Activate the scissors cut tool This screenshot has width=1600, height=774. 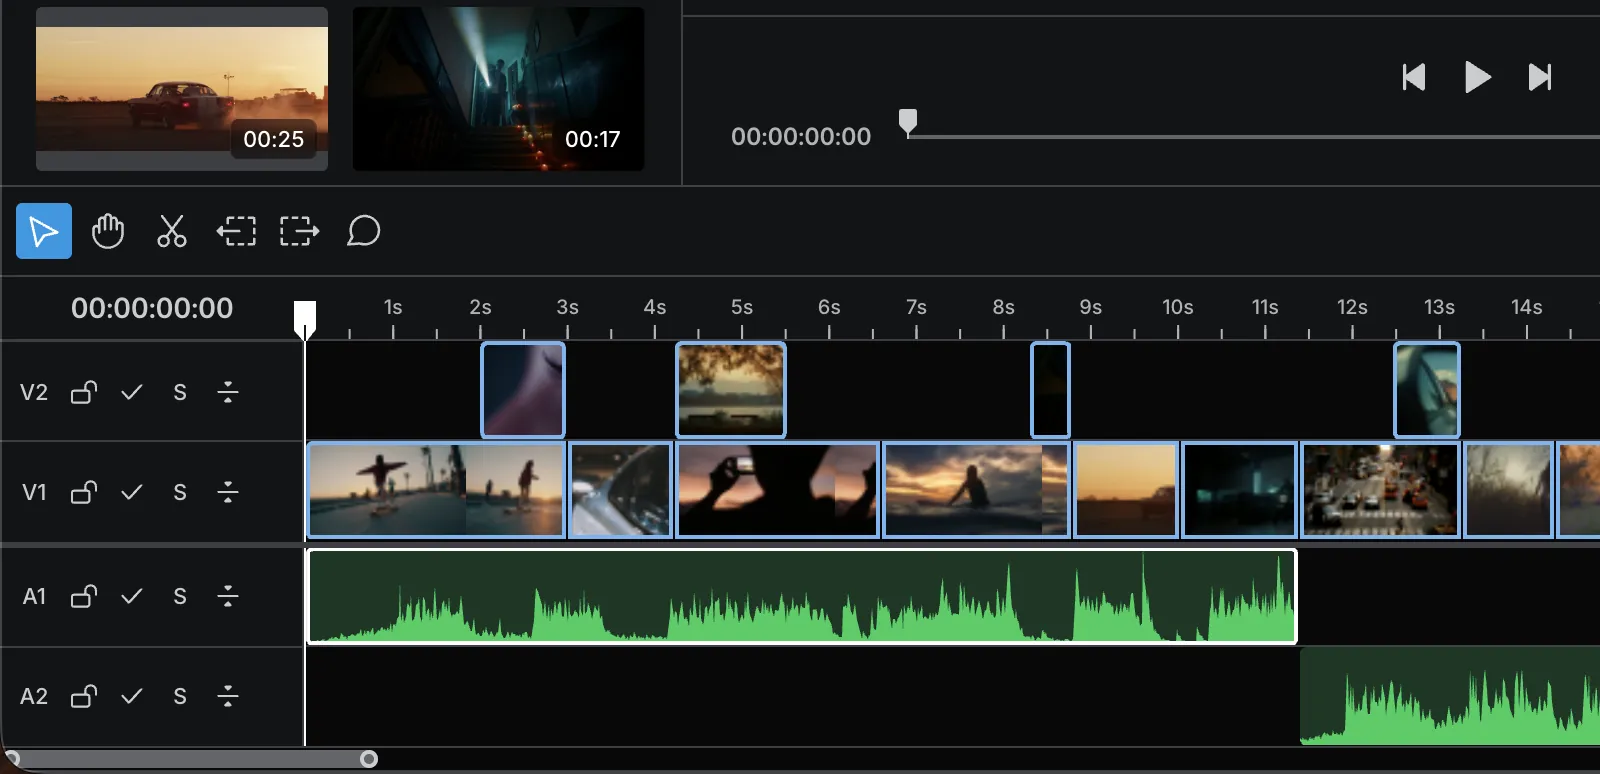point(172,231)
